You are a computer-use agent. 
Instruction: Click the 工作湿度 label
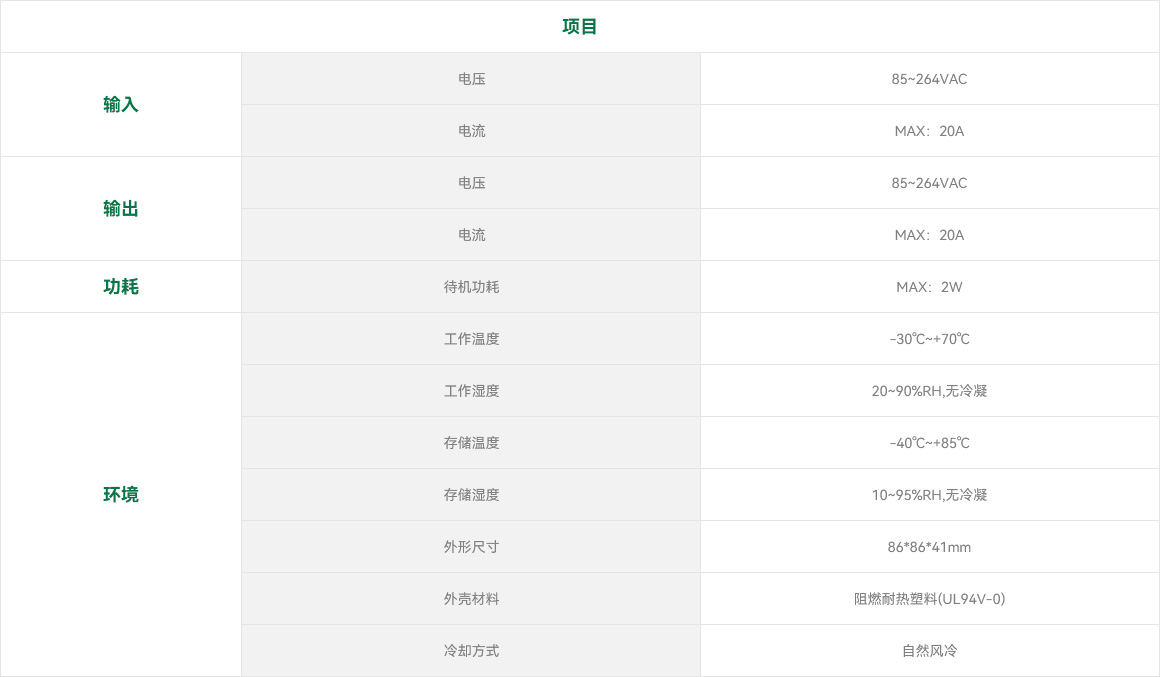[471, 391]
